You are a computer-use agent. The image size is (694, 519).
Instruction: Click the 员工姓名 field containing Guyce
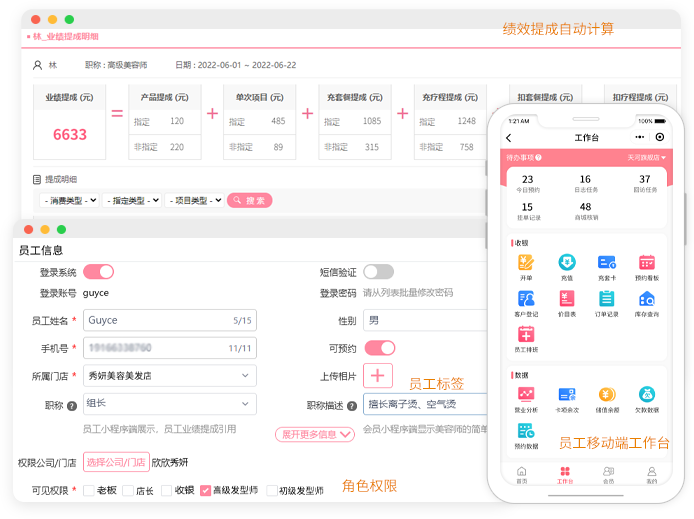(170, 320)
